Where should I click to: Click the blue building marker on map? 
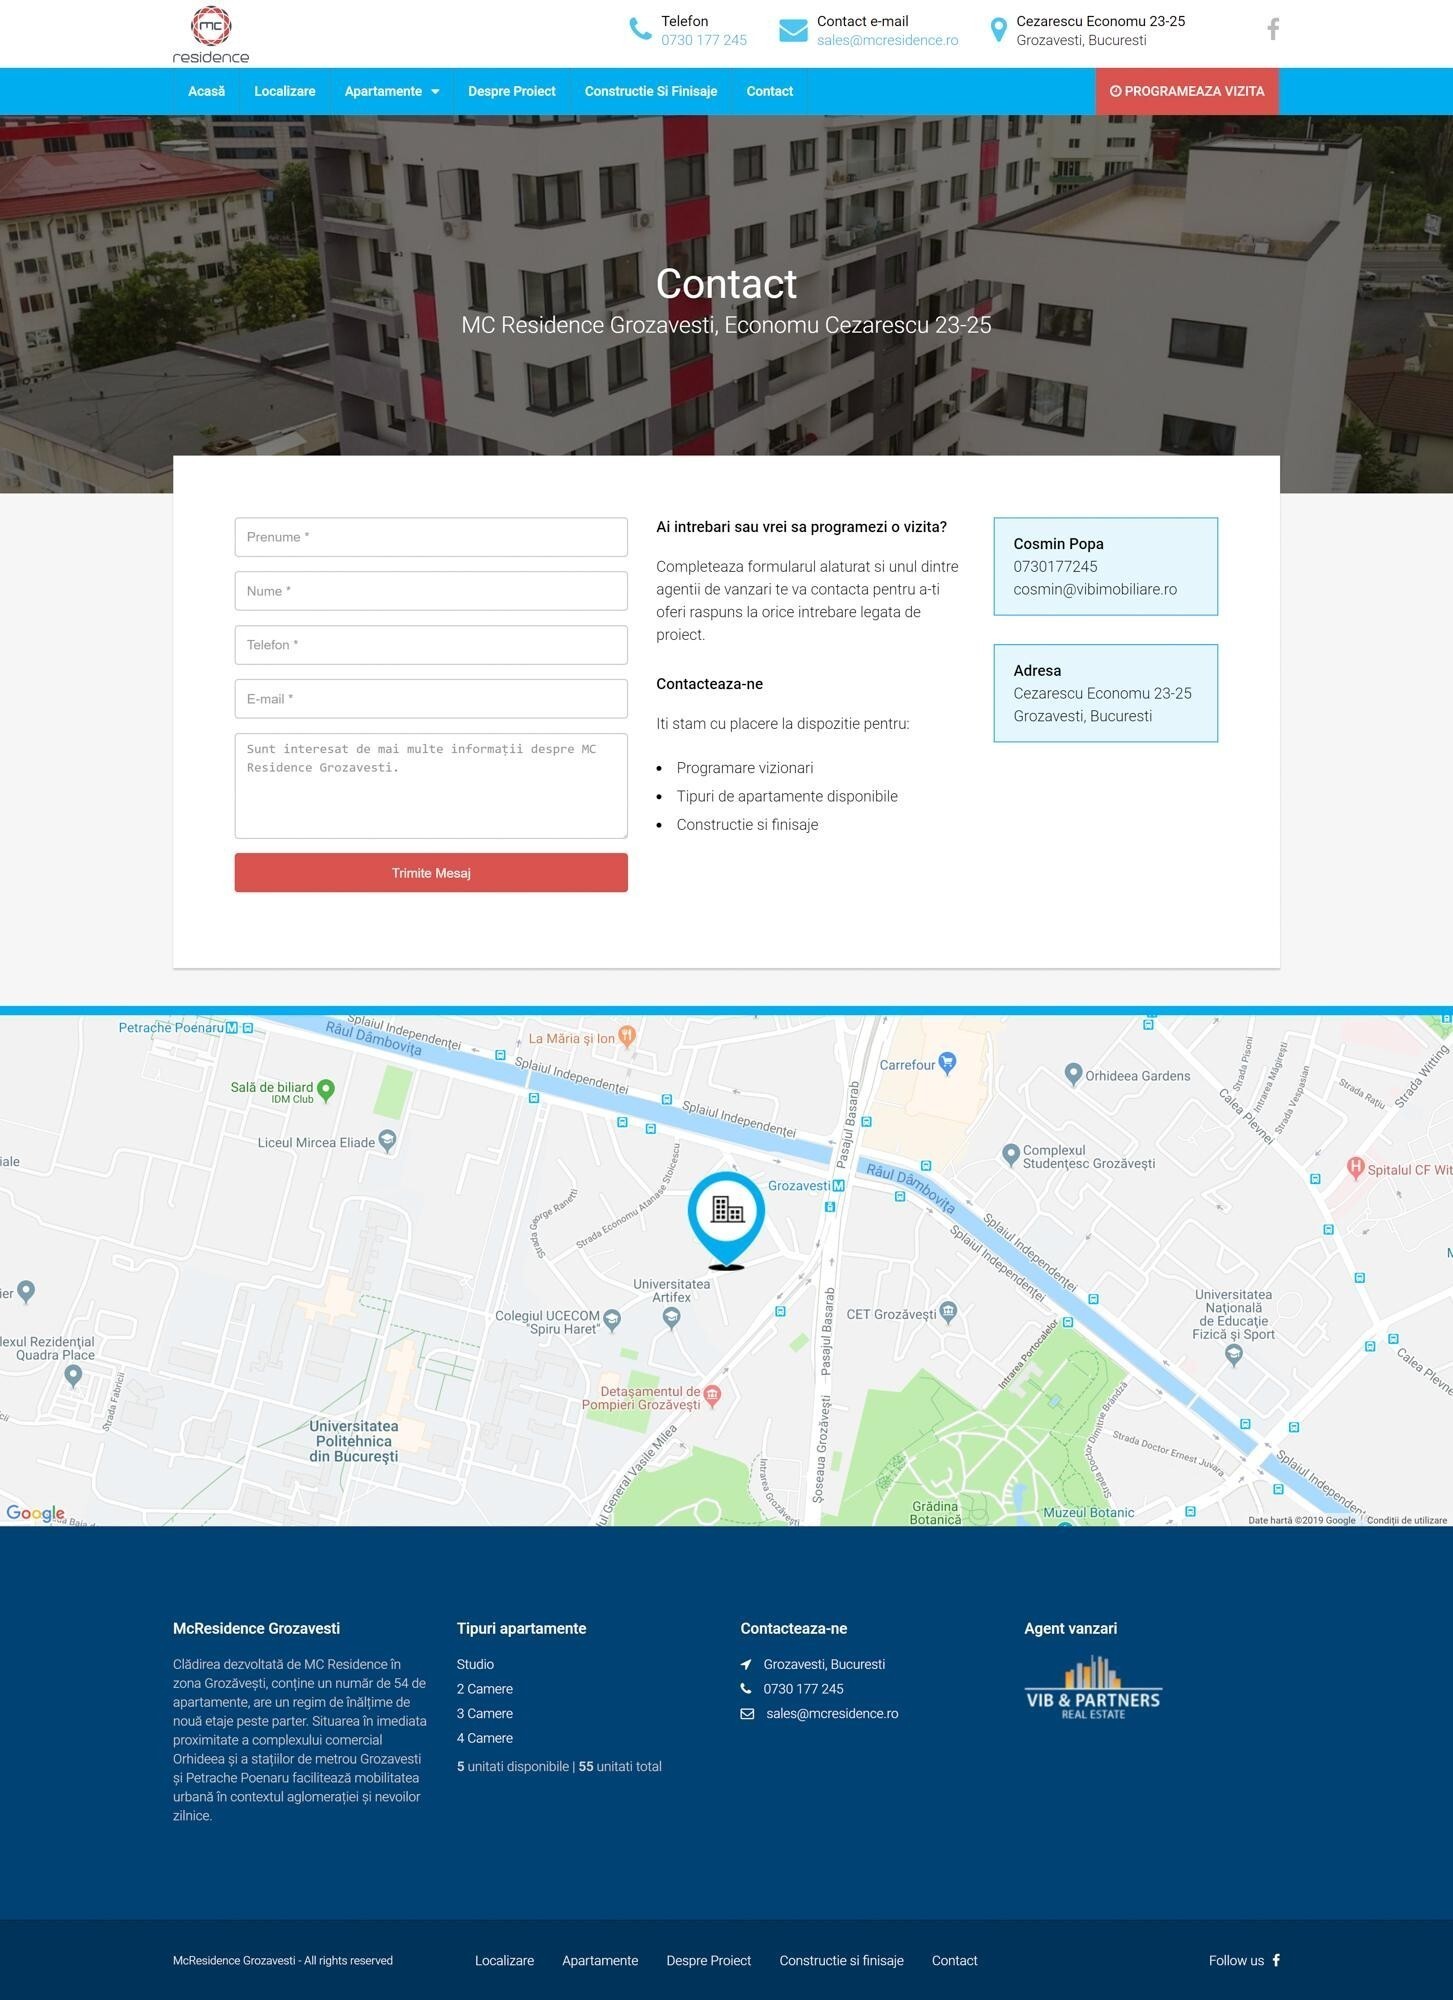coord(726,1213)
